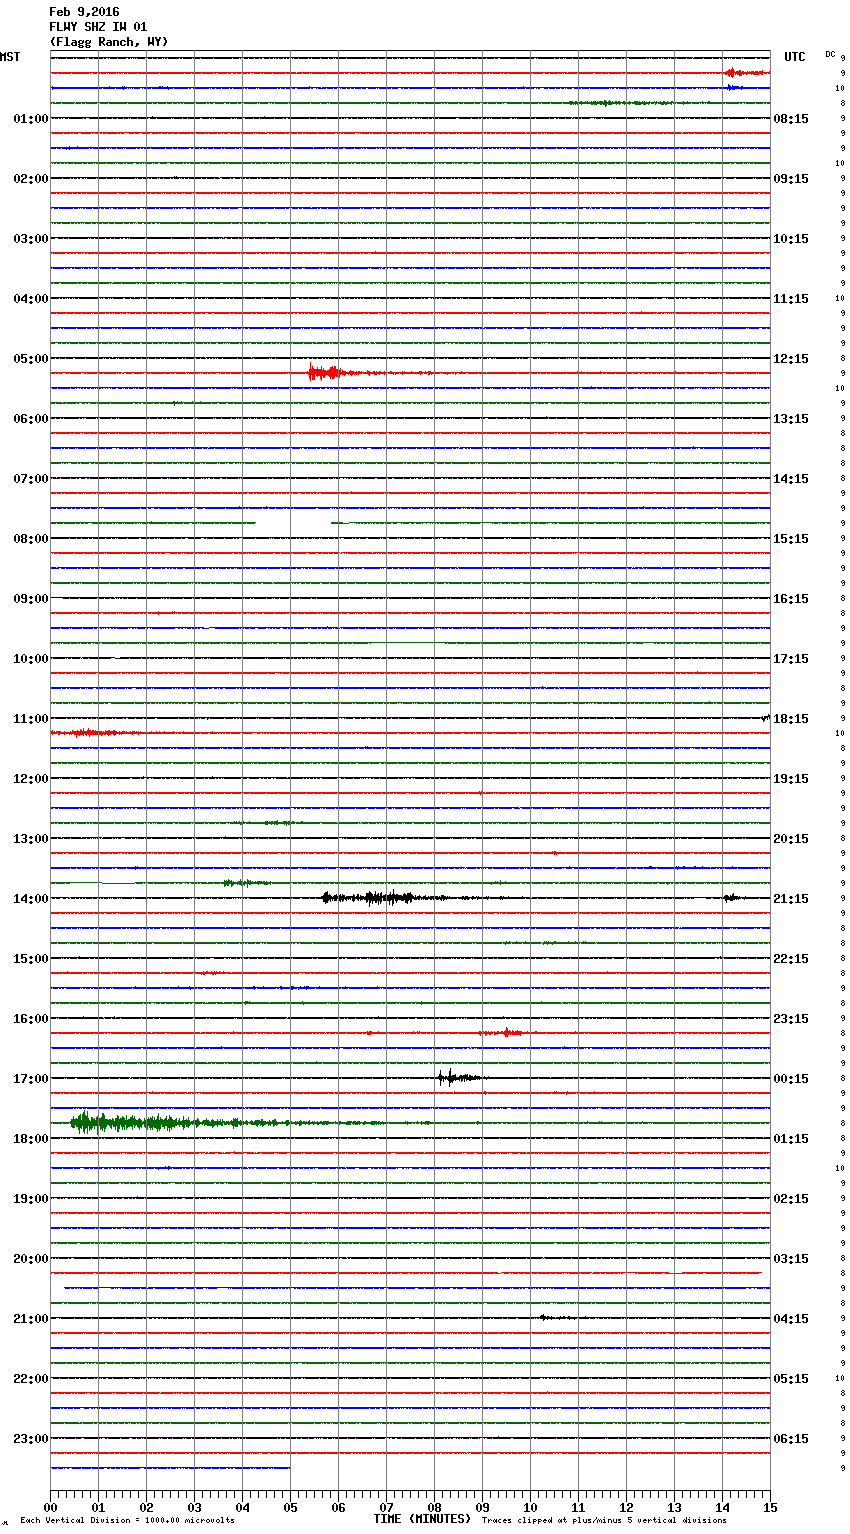
Task: Click the MST time zone header
Action: pyautogui.click(x=10, y=57)
